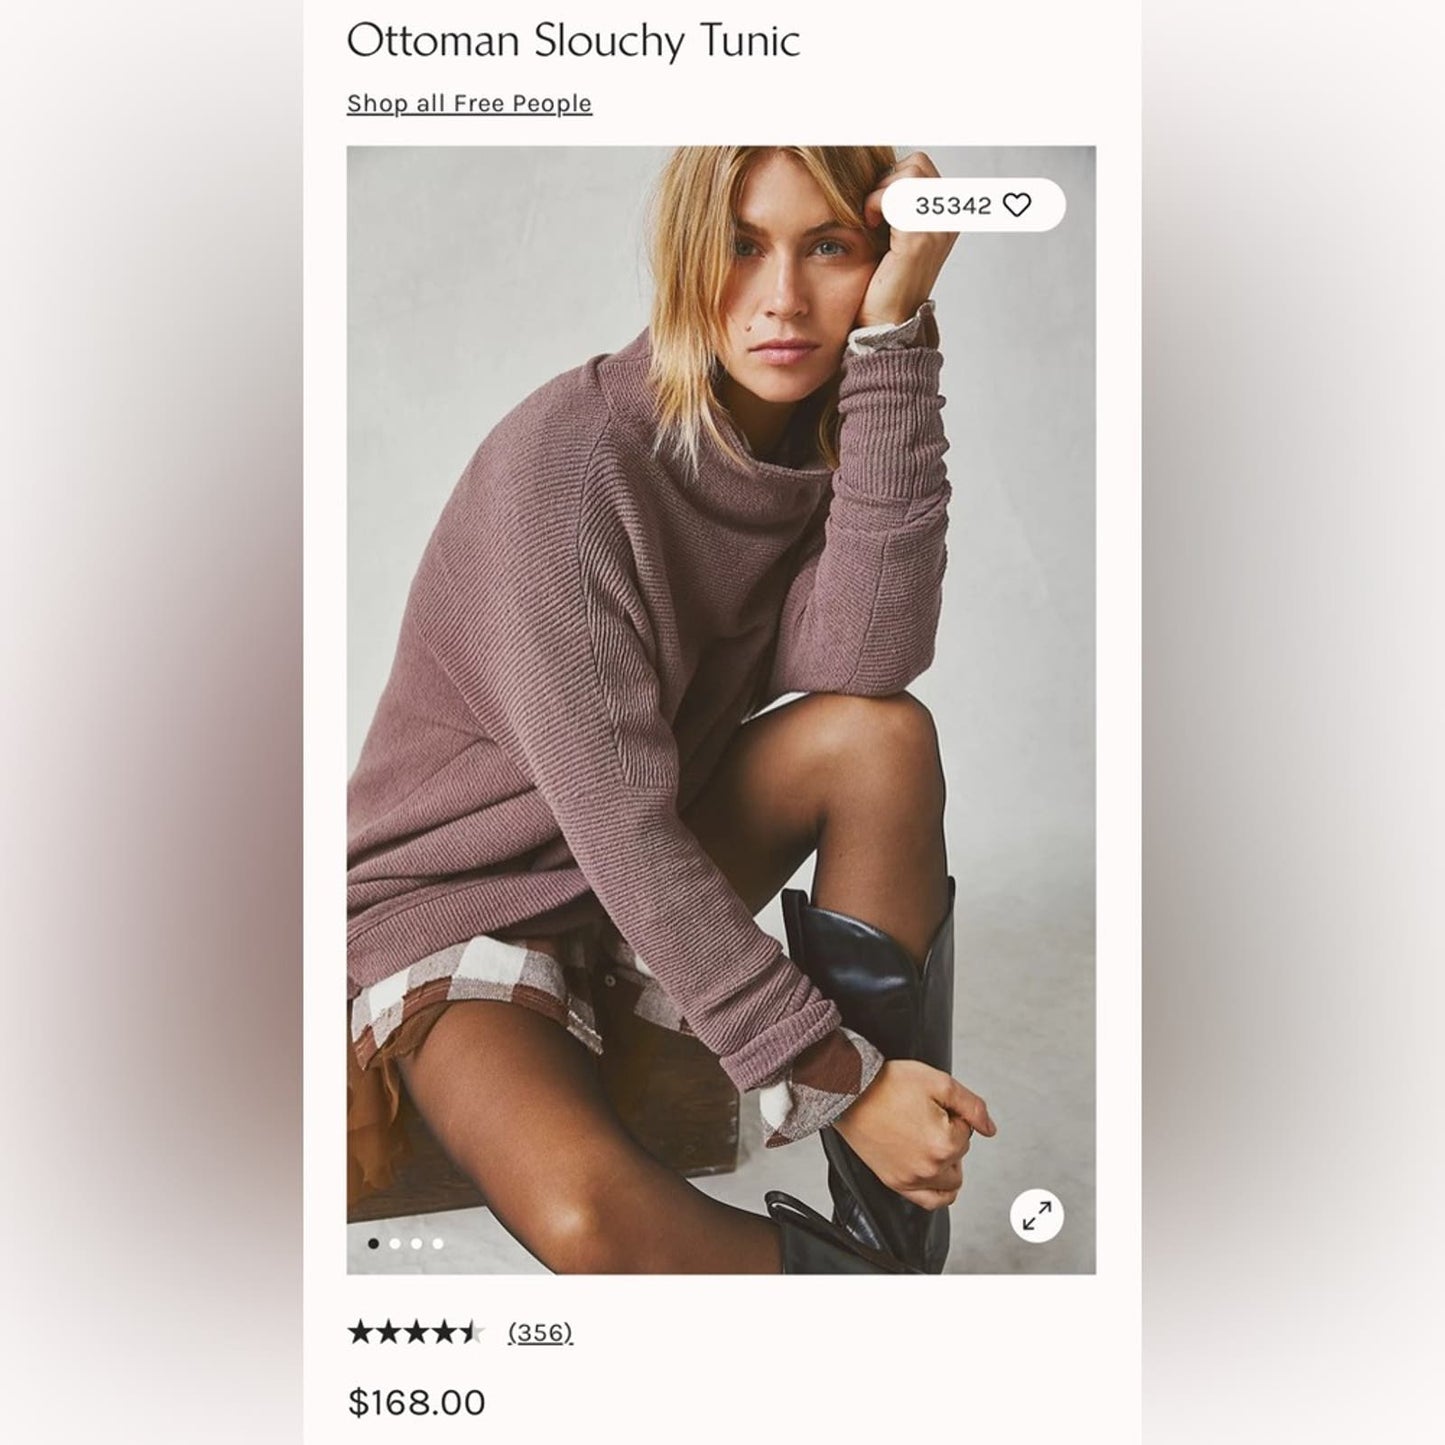
Task: Select the Ottoman Slouchy Tunic title
Action: tap(573, 42)
